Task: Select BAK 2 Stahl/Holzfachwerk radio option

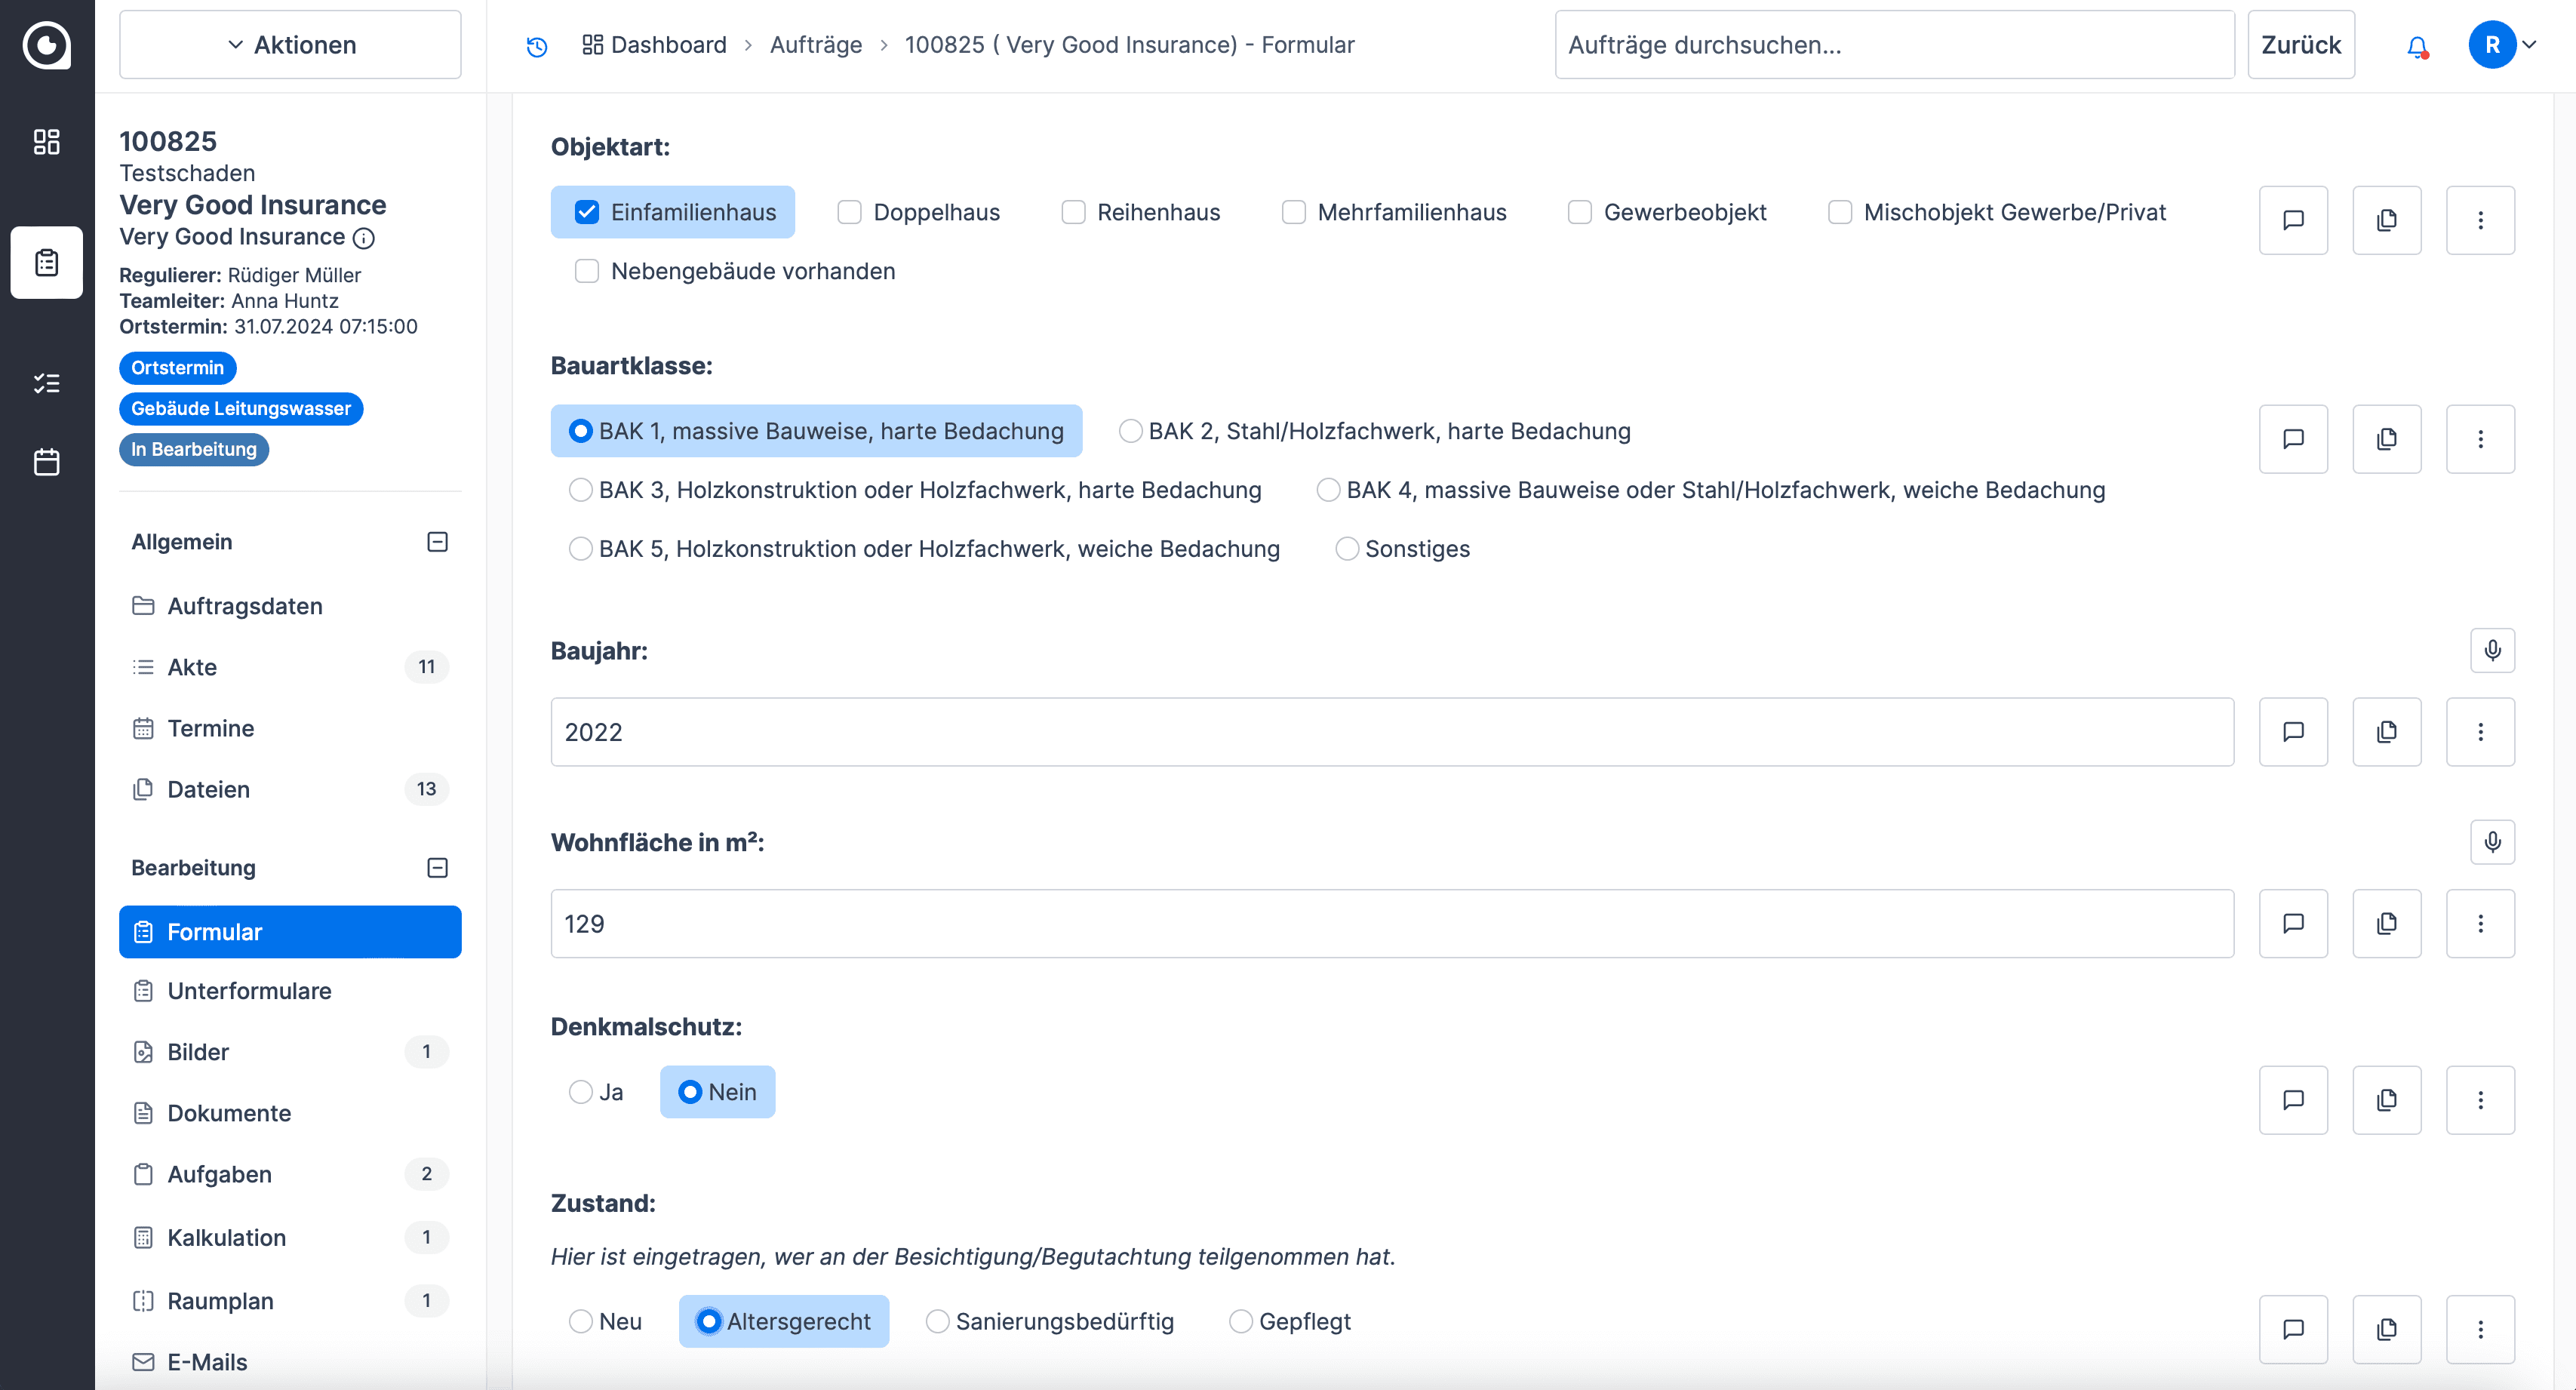Action: [x=1130, y=431]
